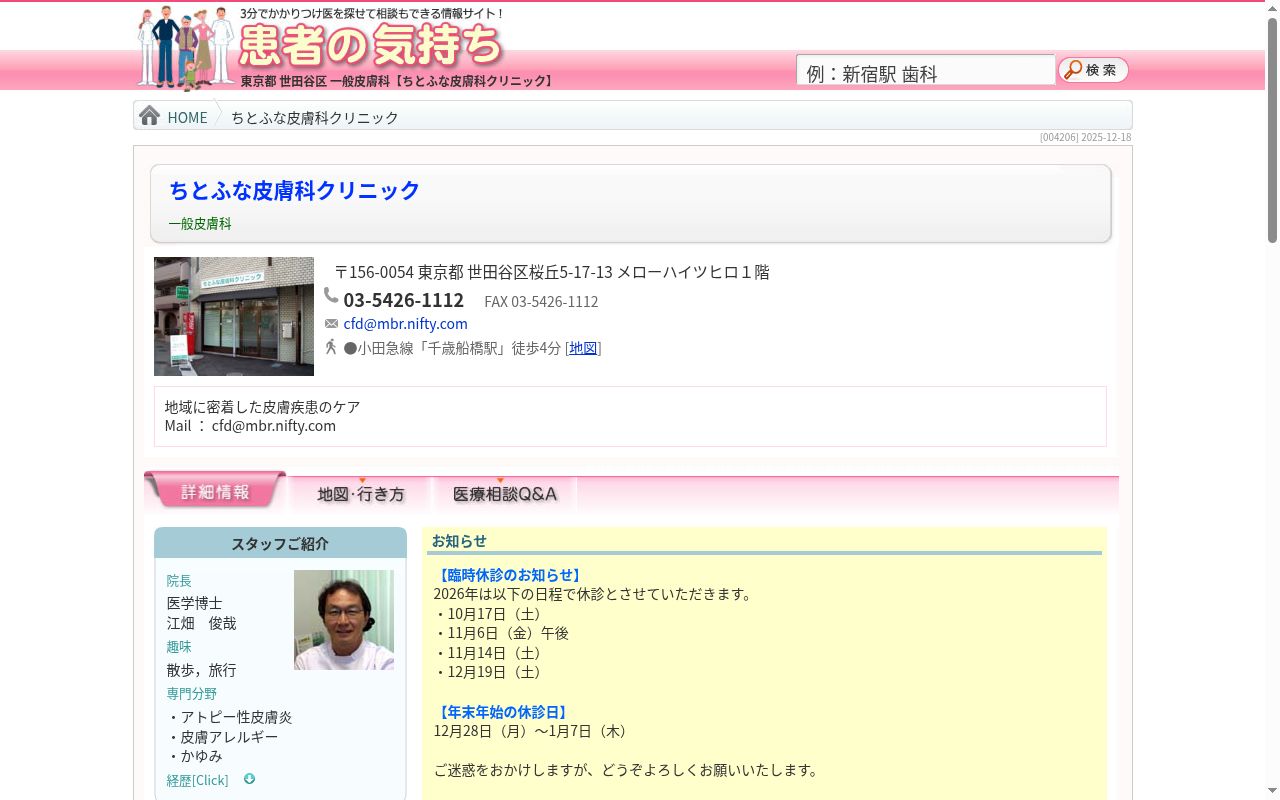The width and height of the screenshot is (1280, 800).
Task: Click the FAX 03-5426-1112 text
Action: click(541, 302)
